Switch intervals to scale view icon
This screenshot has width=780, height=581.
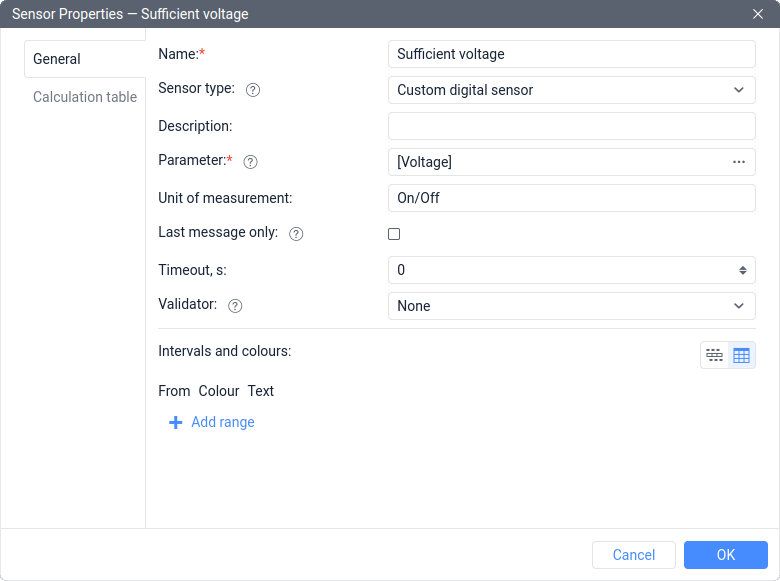(714, 355)
